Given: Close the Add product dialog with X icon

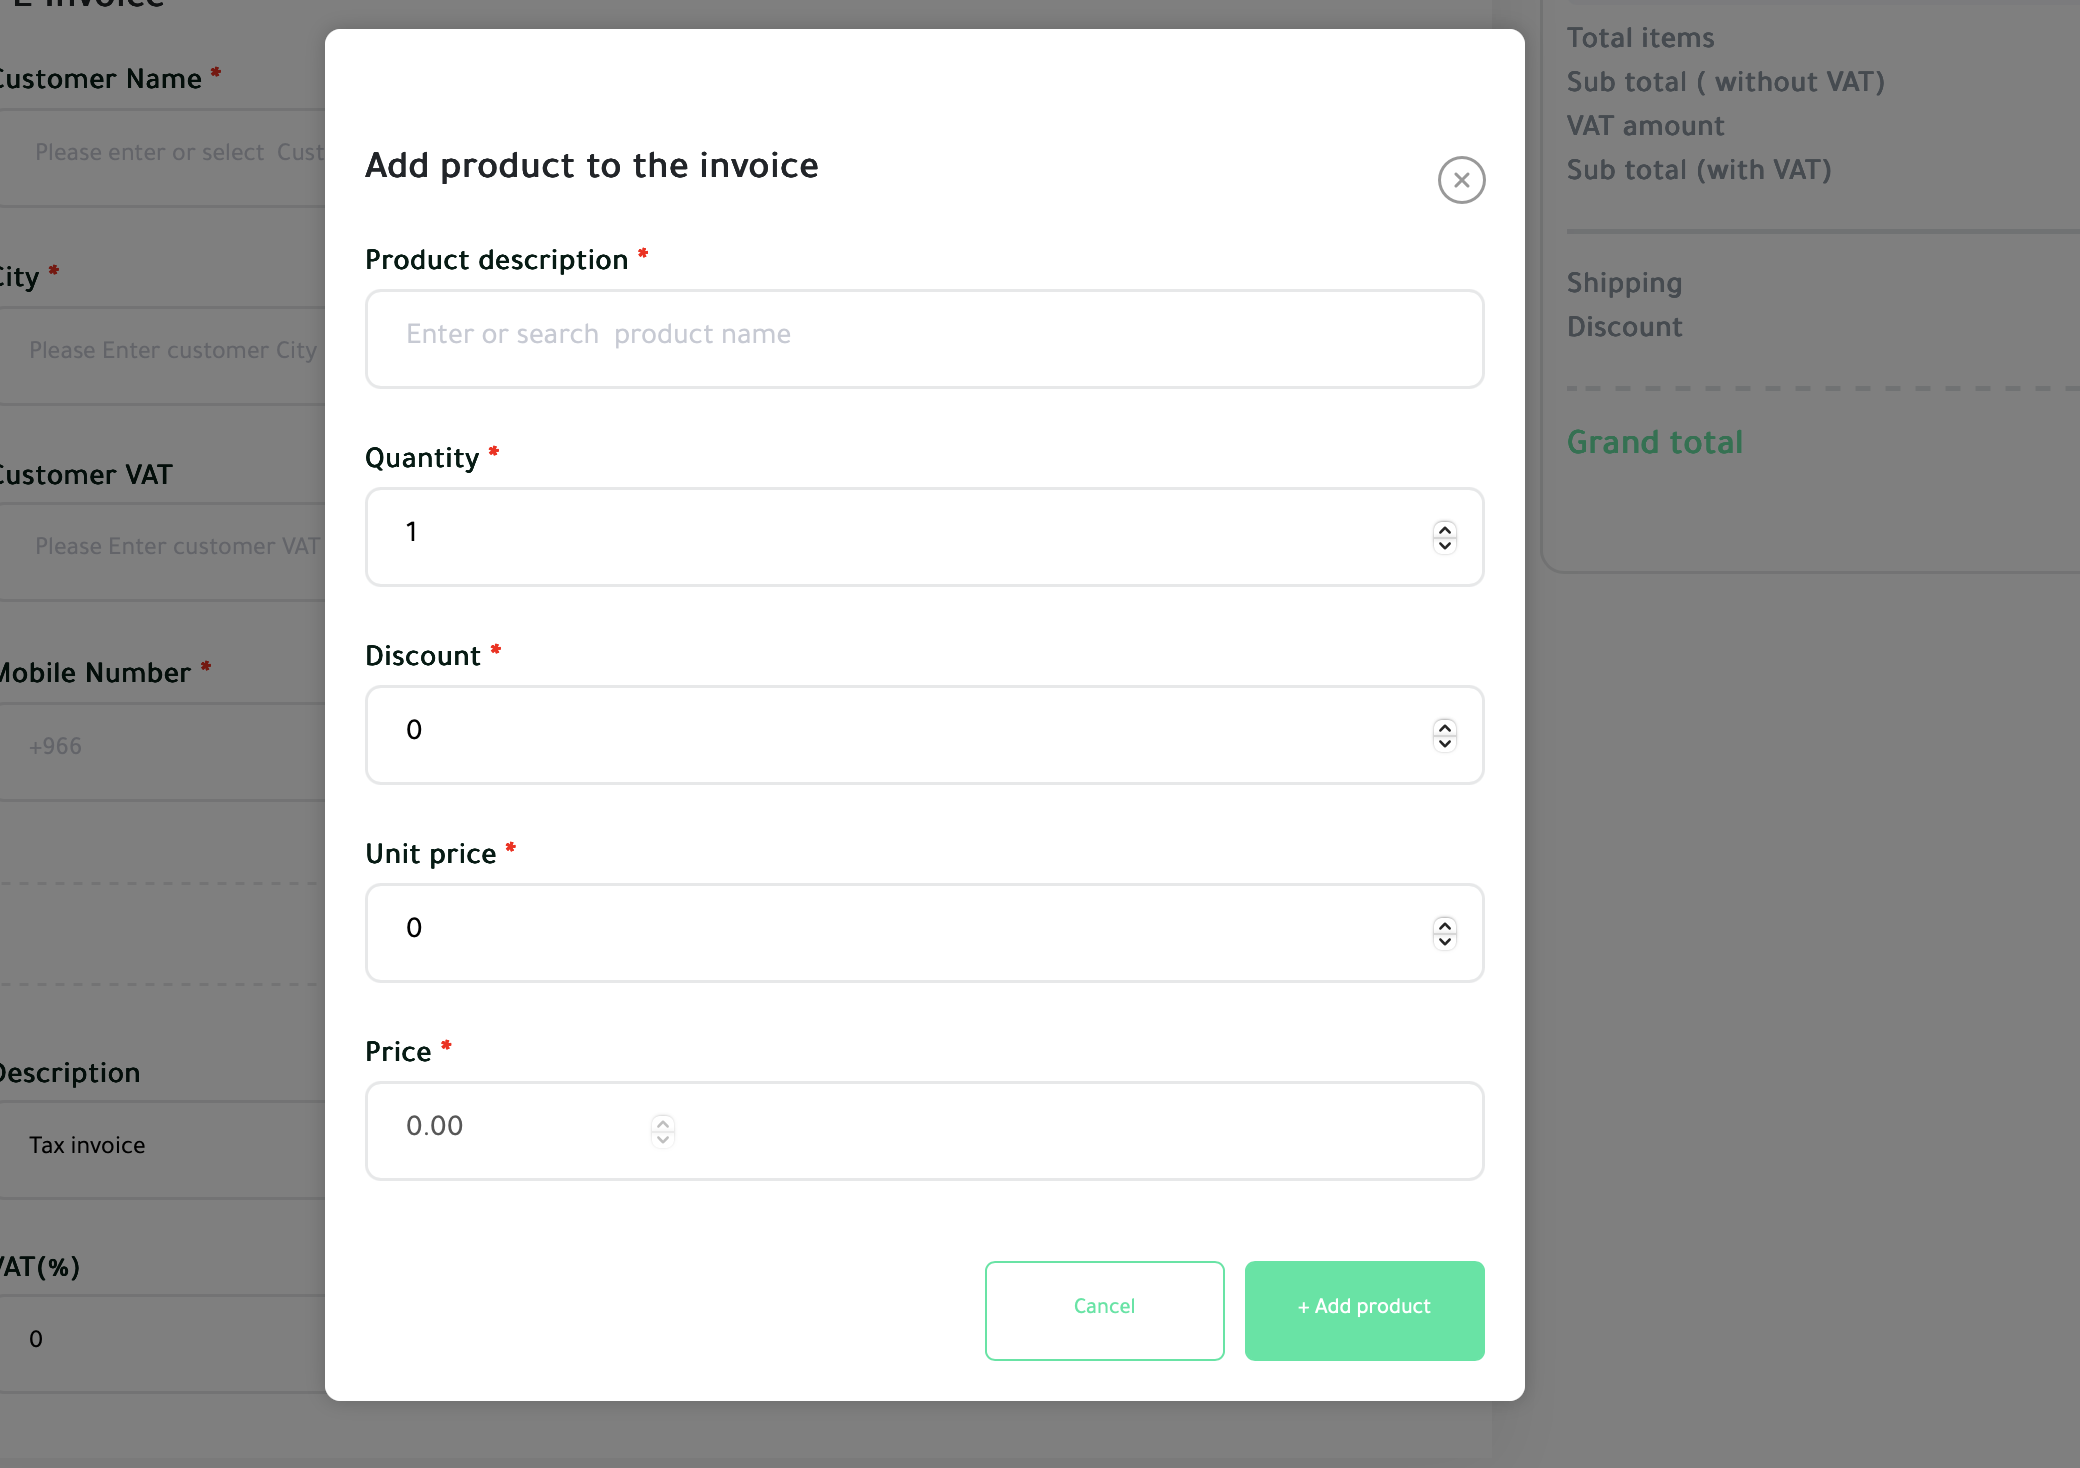Looking at the screenshot, I should pyautogui.click(x=1461, y=180).
